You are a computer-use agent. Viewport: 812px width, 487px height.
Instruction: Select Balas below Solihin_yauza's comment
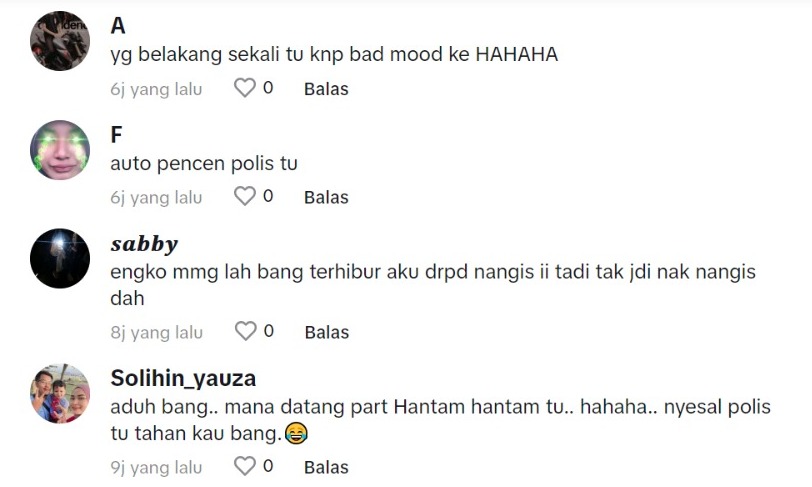coord(326,467)
